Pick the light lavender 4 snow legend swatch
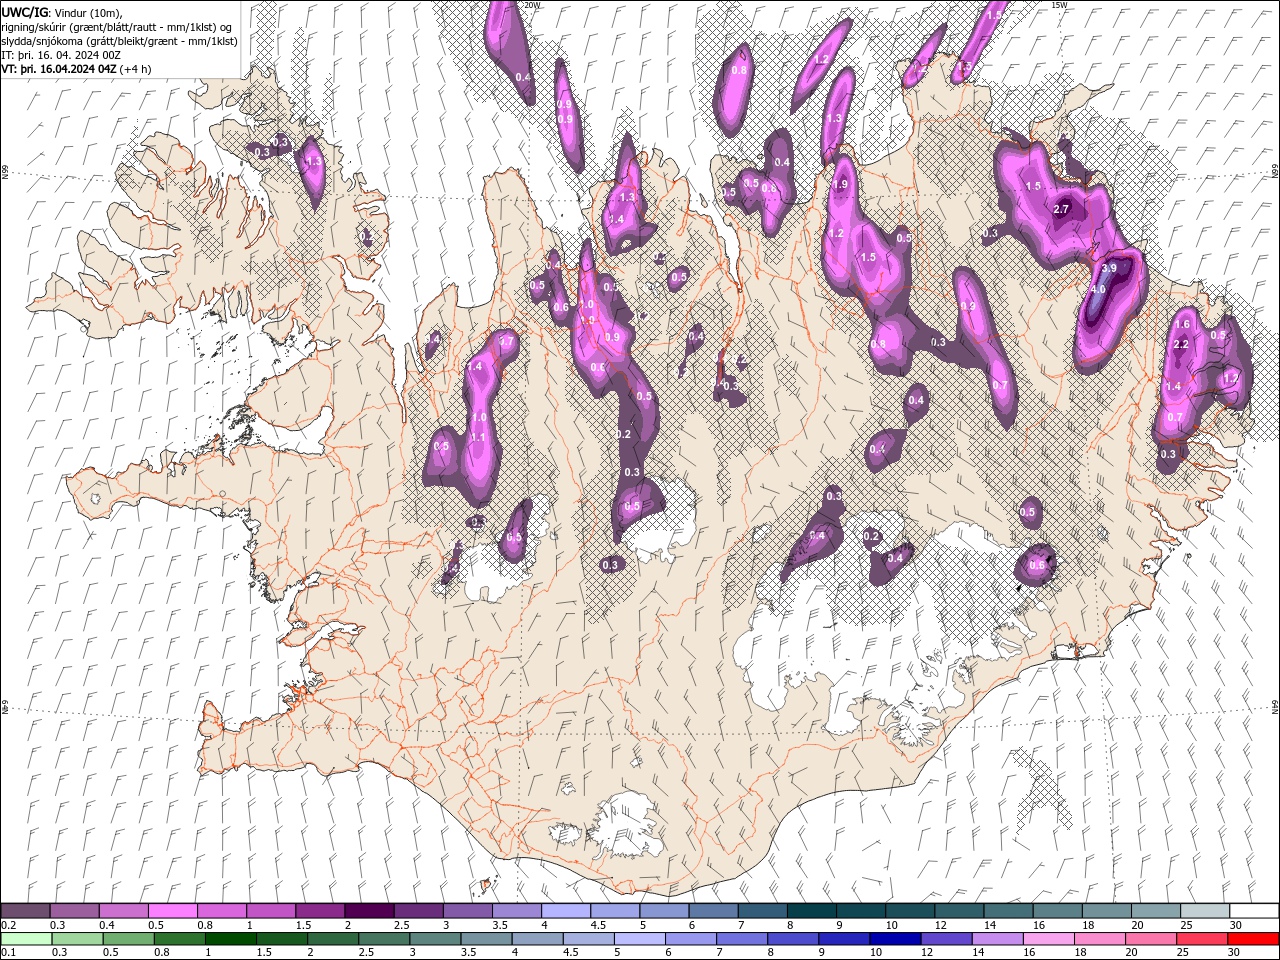This screenshot has width=1280, height=960. pyautogui.click(x=566, y=911)
